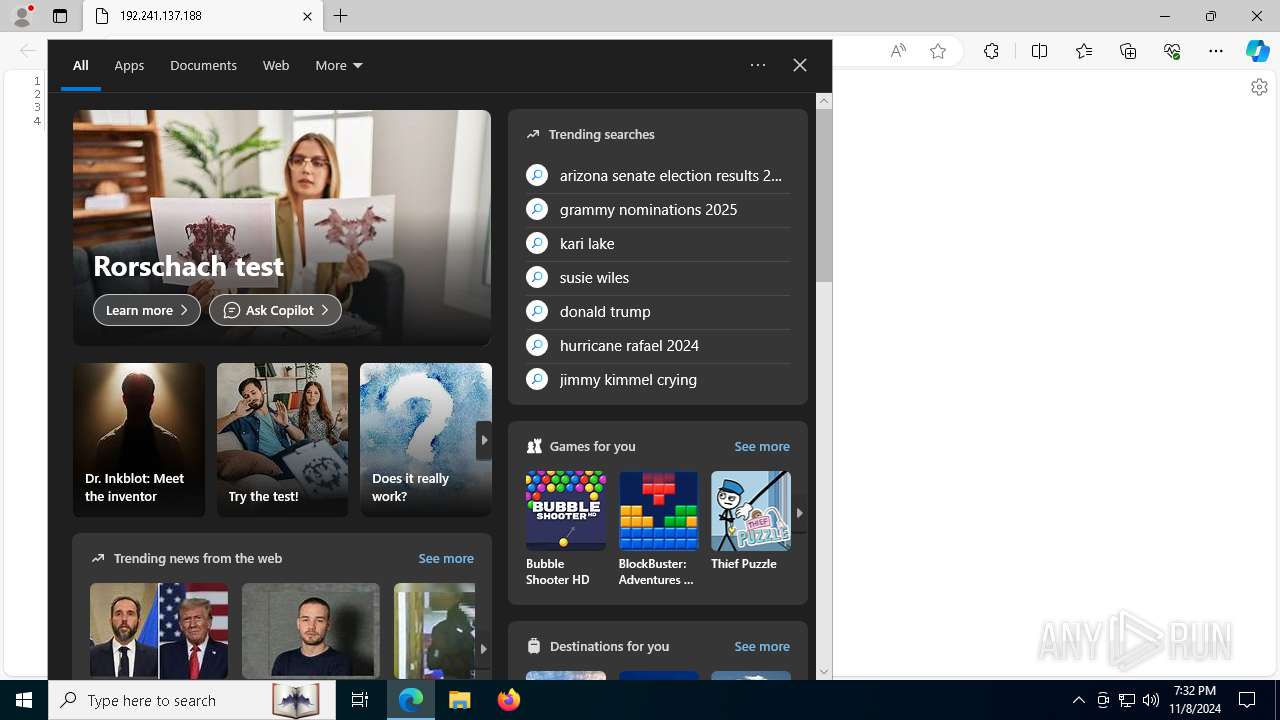Open Dr. Inkblot: Meet the inventor card

(139, 440)
